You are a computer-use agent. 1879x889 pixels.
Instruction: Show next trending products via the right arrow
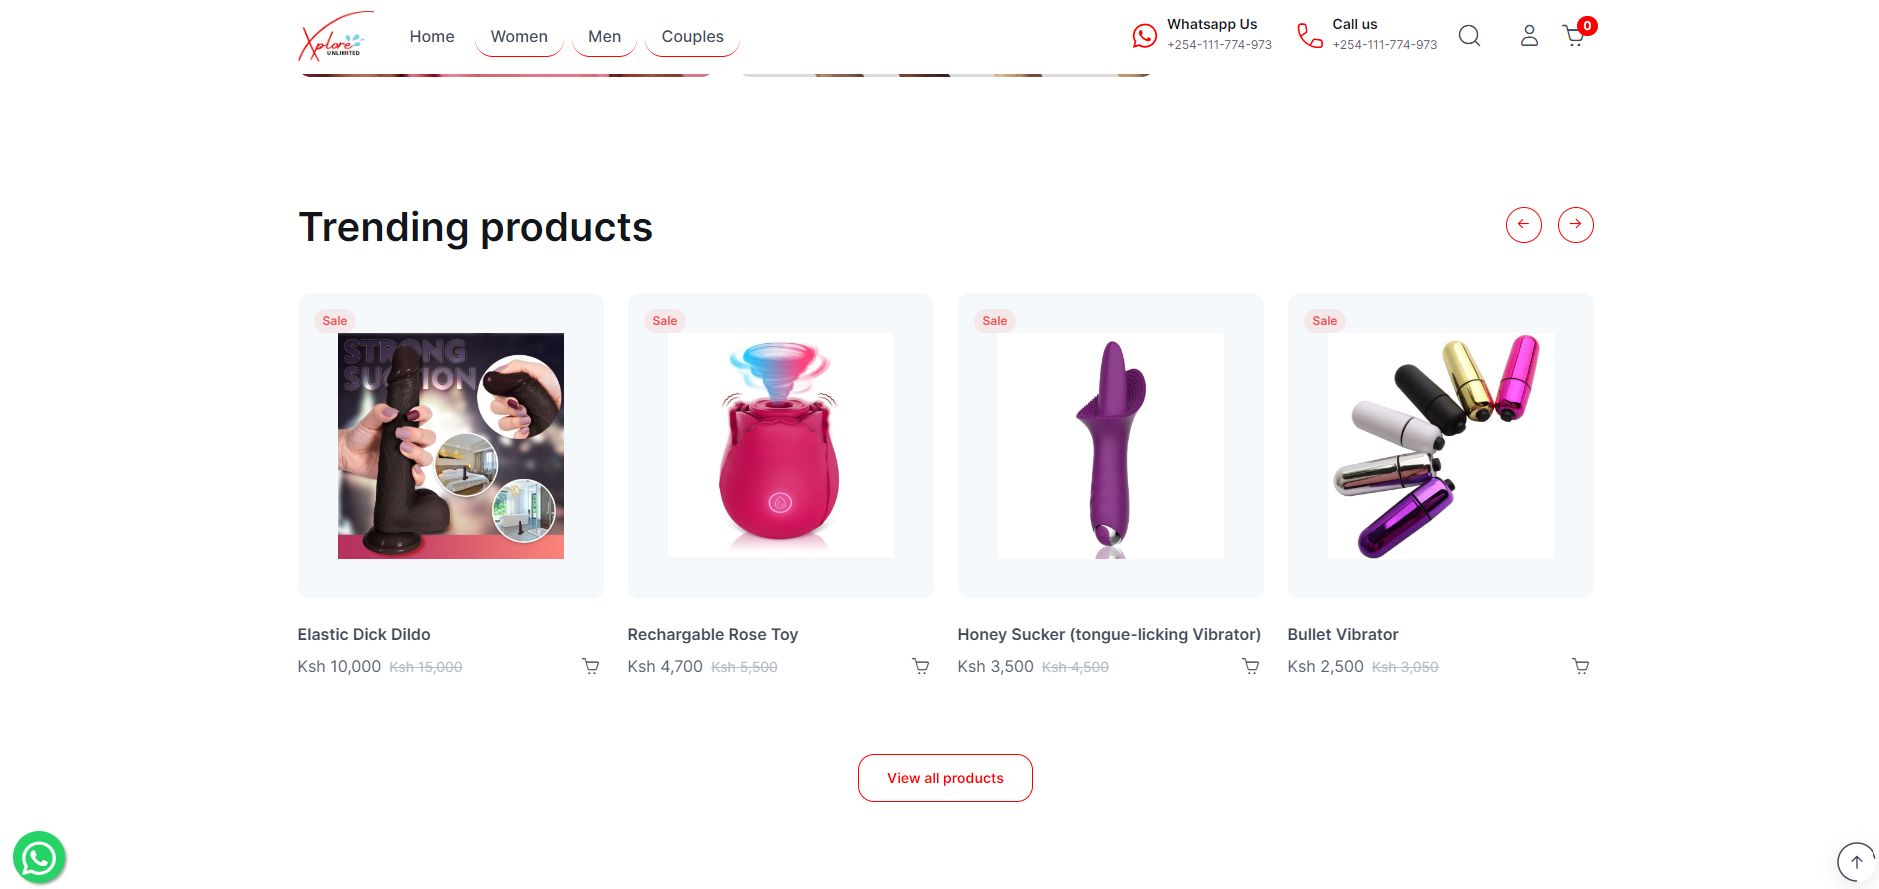tap(1576, 224)
